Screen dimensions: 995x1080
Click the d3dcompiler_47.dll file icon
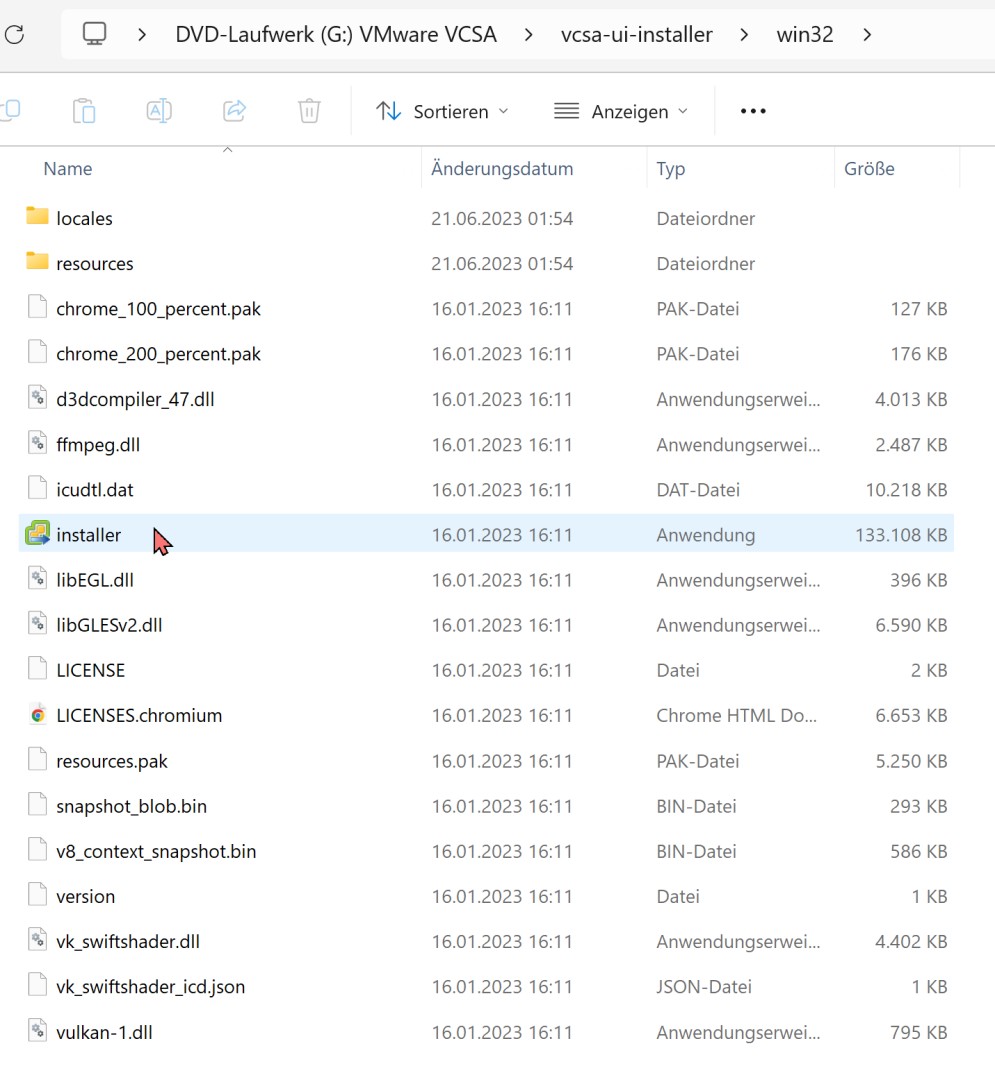point(38,398)
